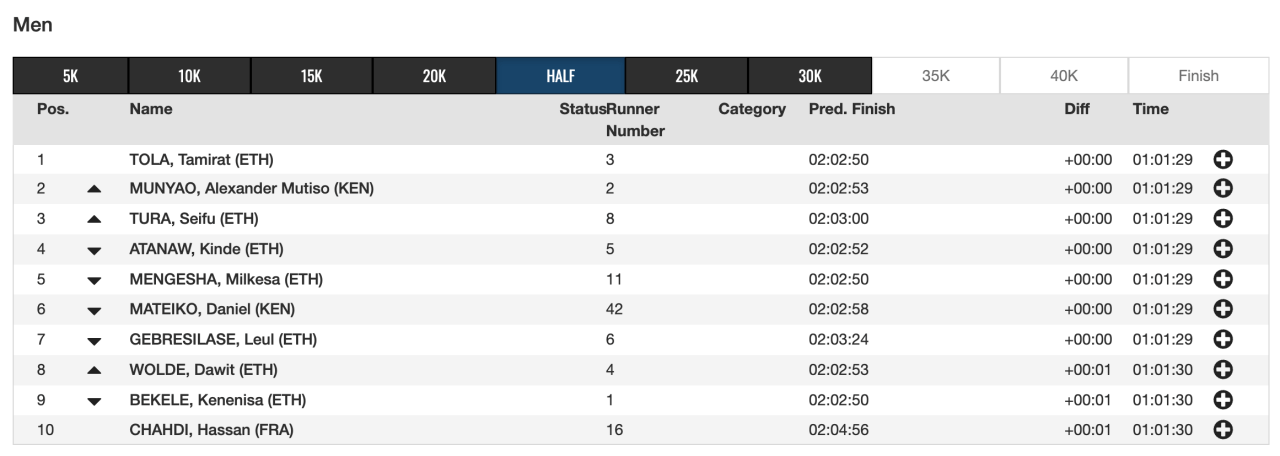1280x456 pixels.
Task: Expand Dawit Wolde's split details
Action: [x=1222, y=370]
